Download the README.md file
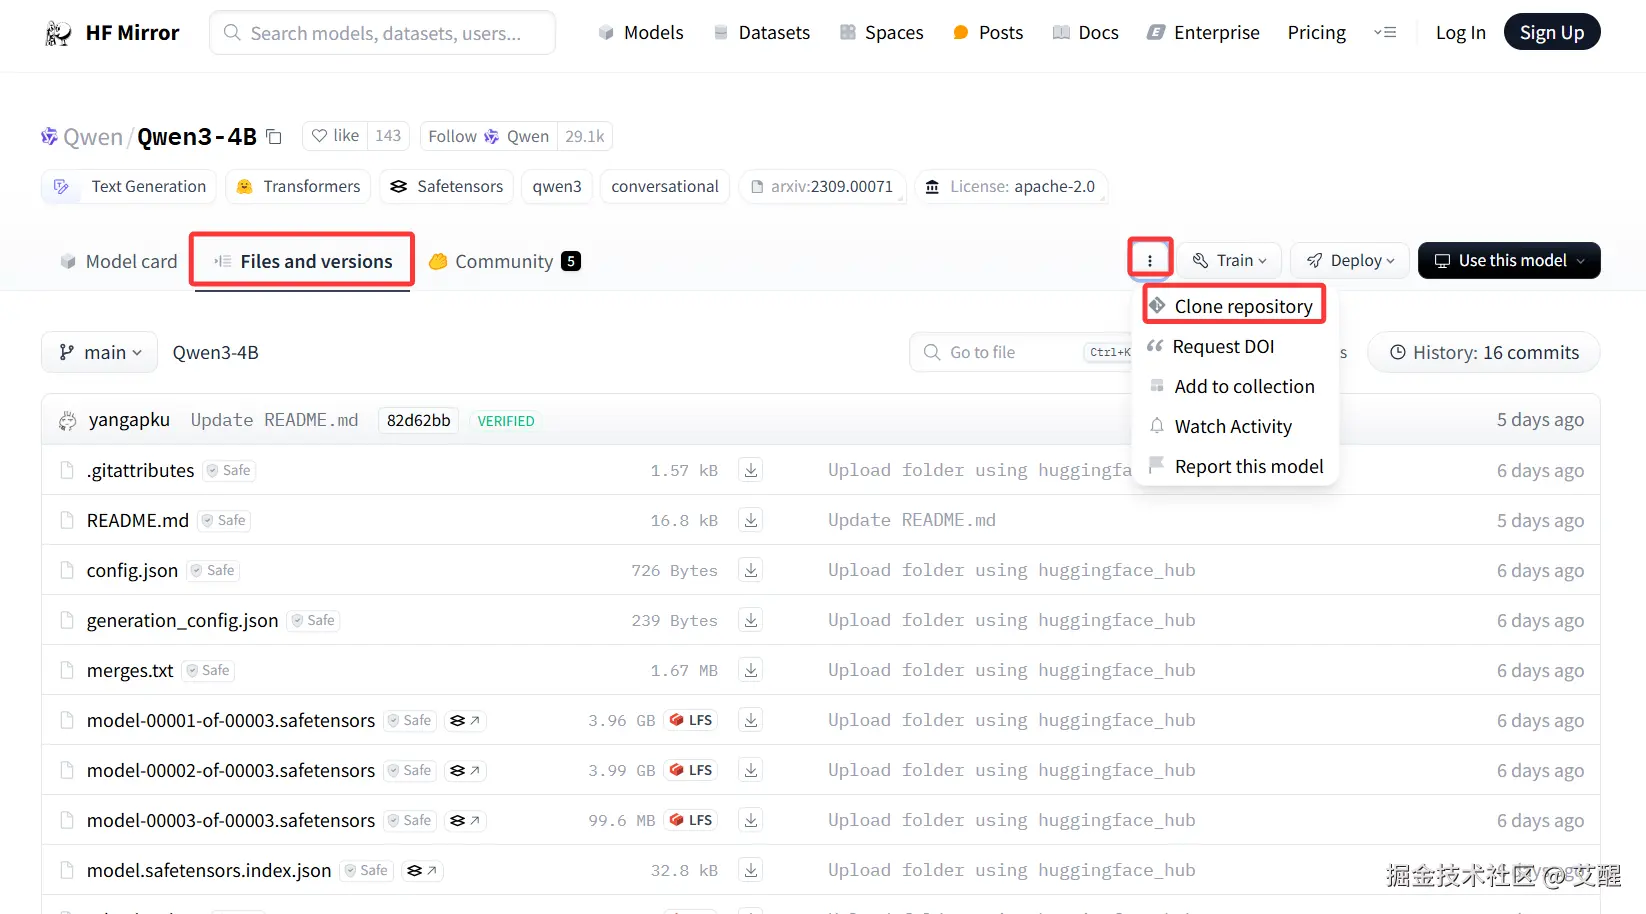Screen dimensions: 1646x914 751,520
